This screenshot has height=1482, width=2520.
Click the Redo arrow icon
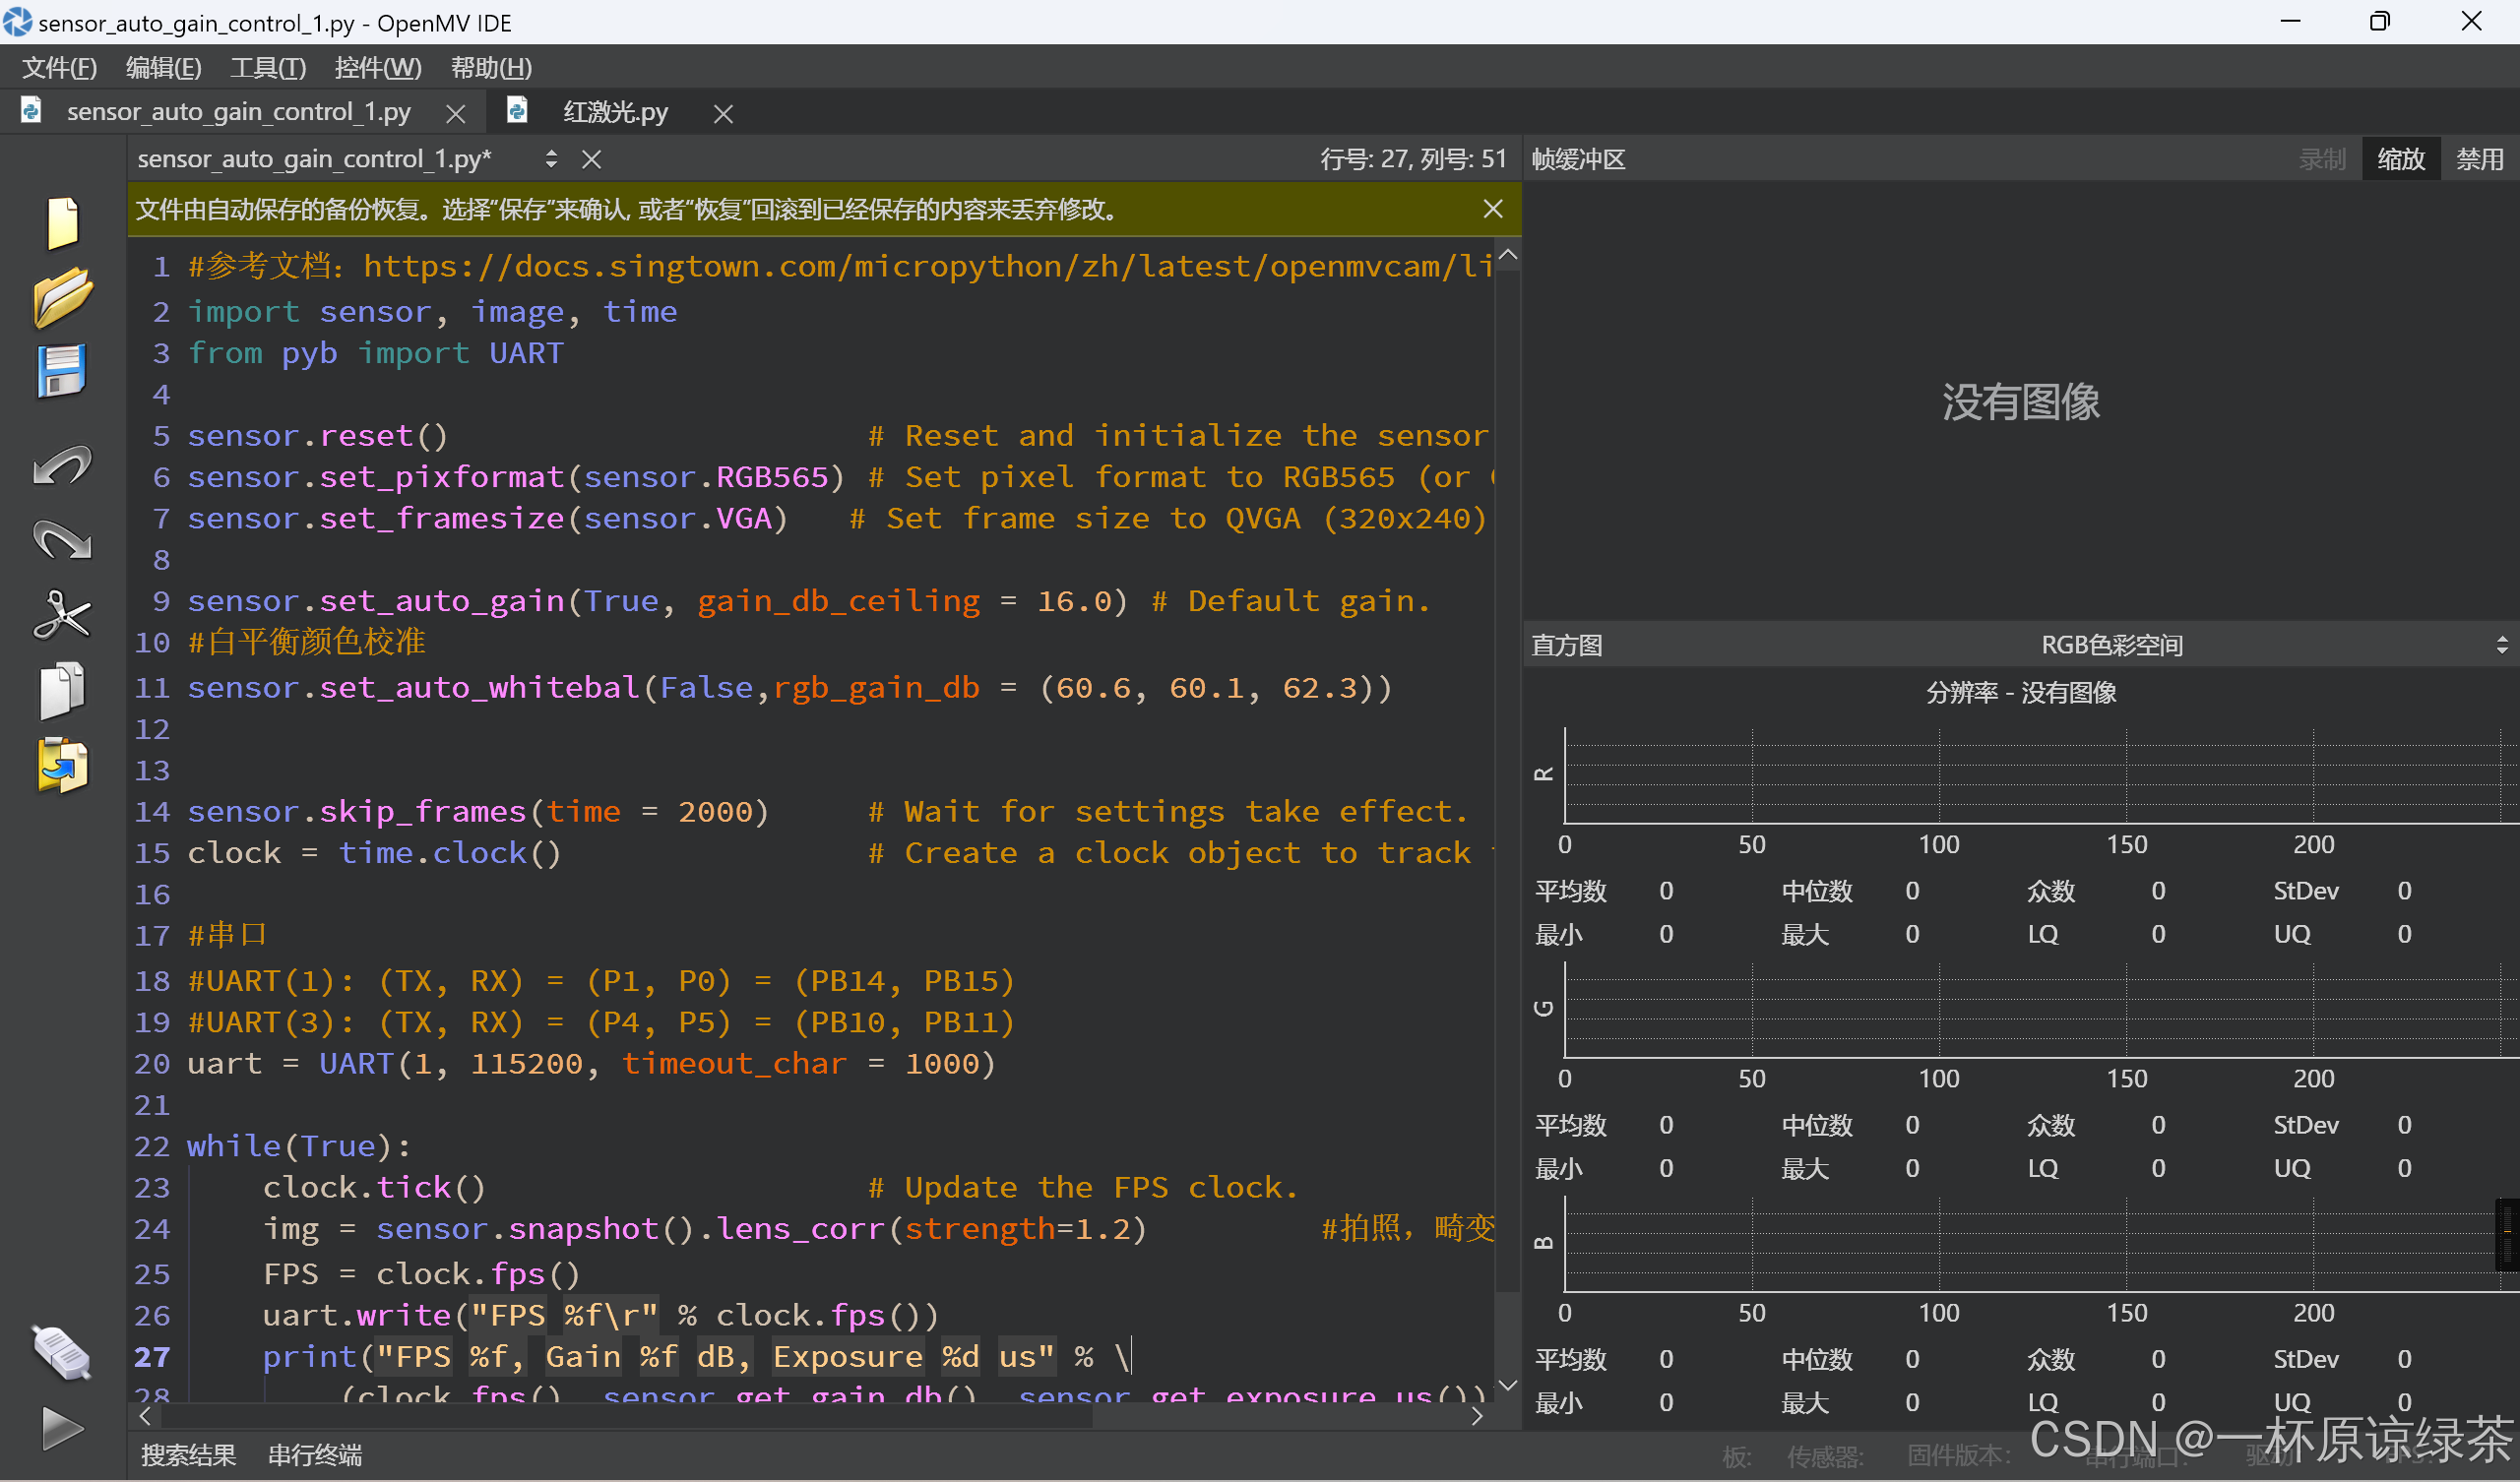point(62,540)
